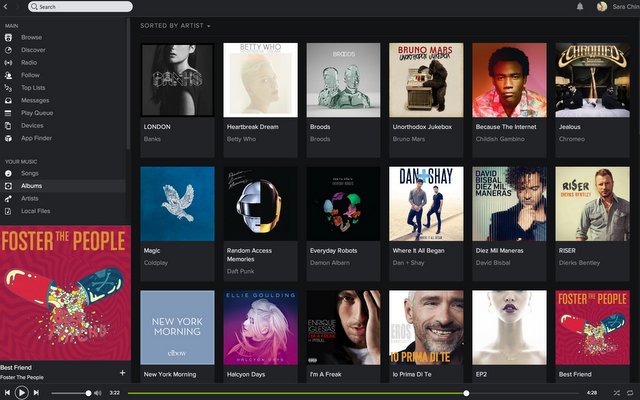640x400 pixels.
Task: Click in the Search field
Action: [80, 7]
